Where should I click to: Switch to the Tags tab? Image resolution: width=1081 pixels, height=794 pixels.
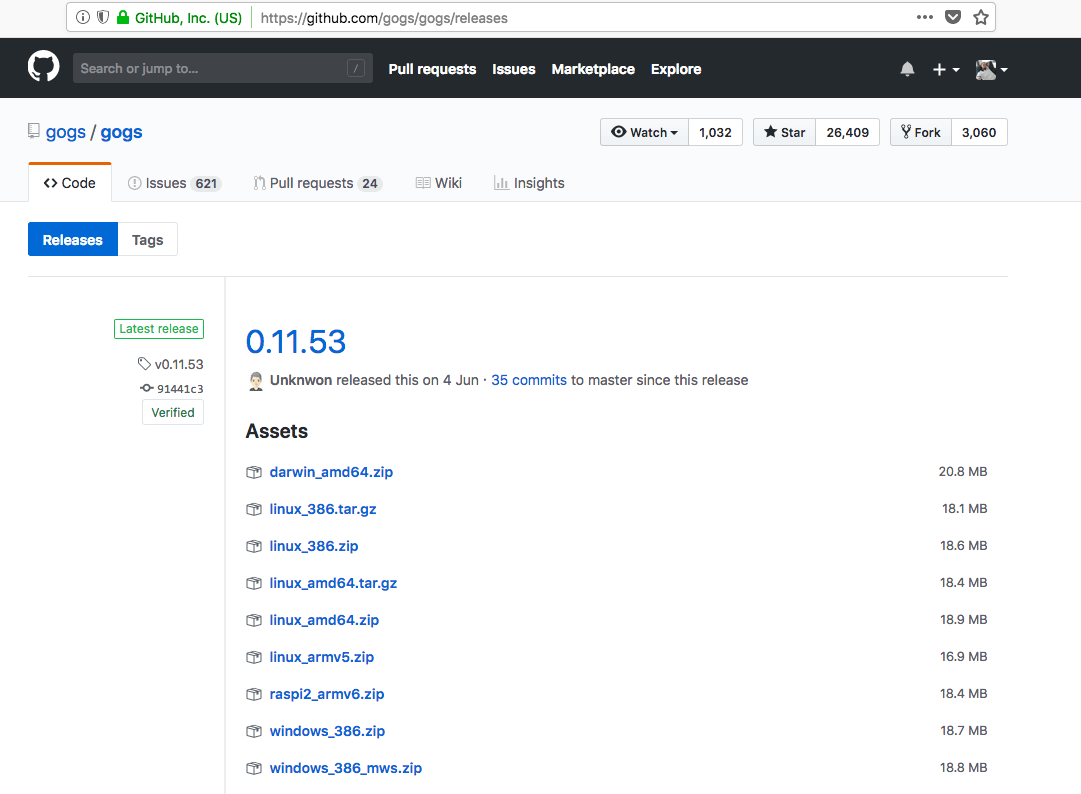point(147,240)
